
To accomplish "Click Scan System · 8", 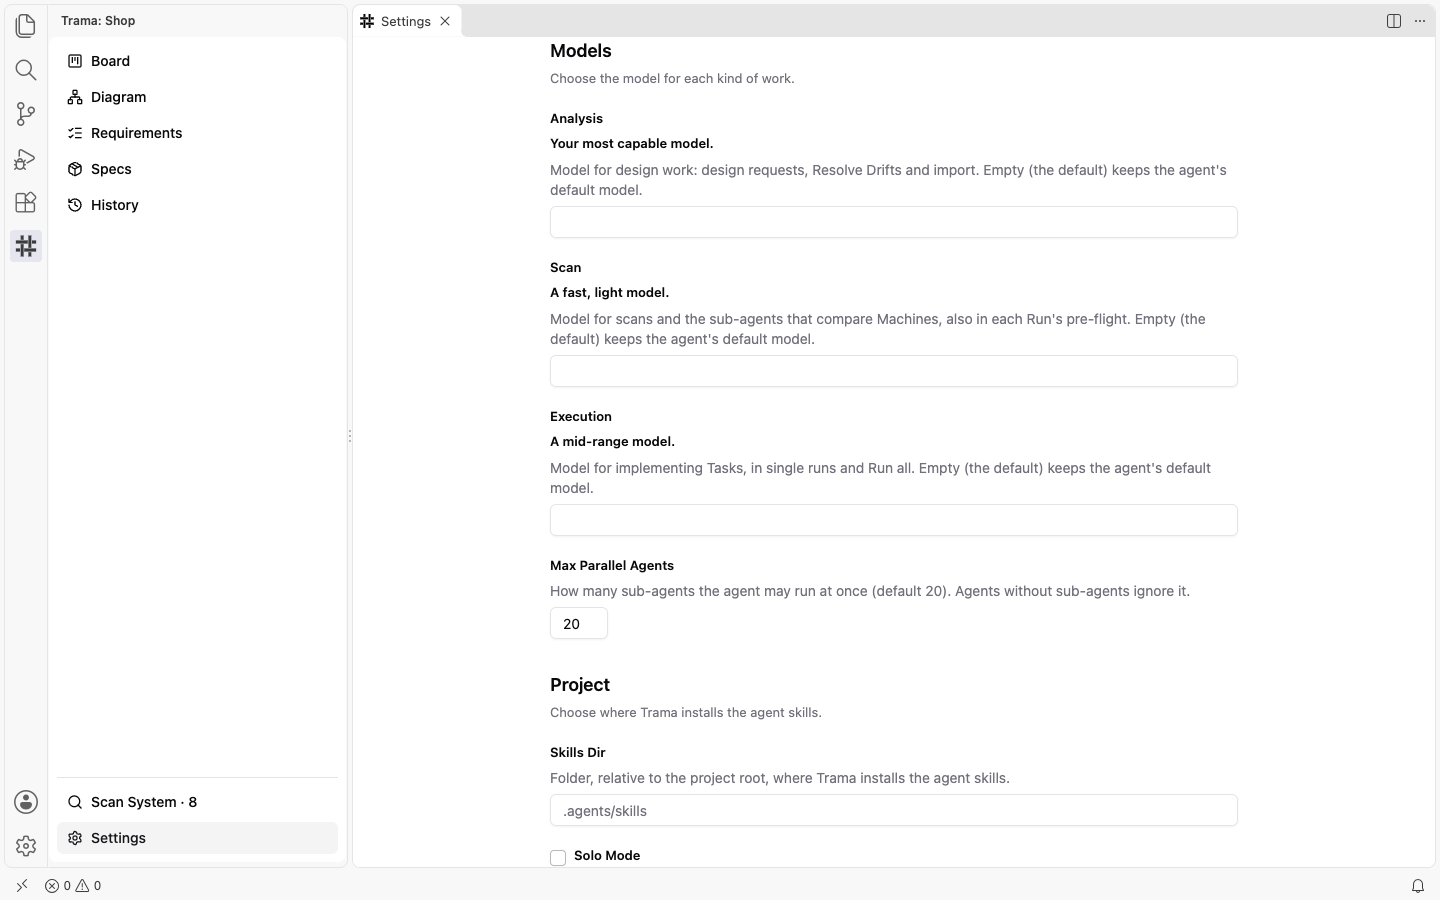I will pyautogui.click(x=197, y=802).
